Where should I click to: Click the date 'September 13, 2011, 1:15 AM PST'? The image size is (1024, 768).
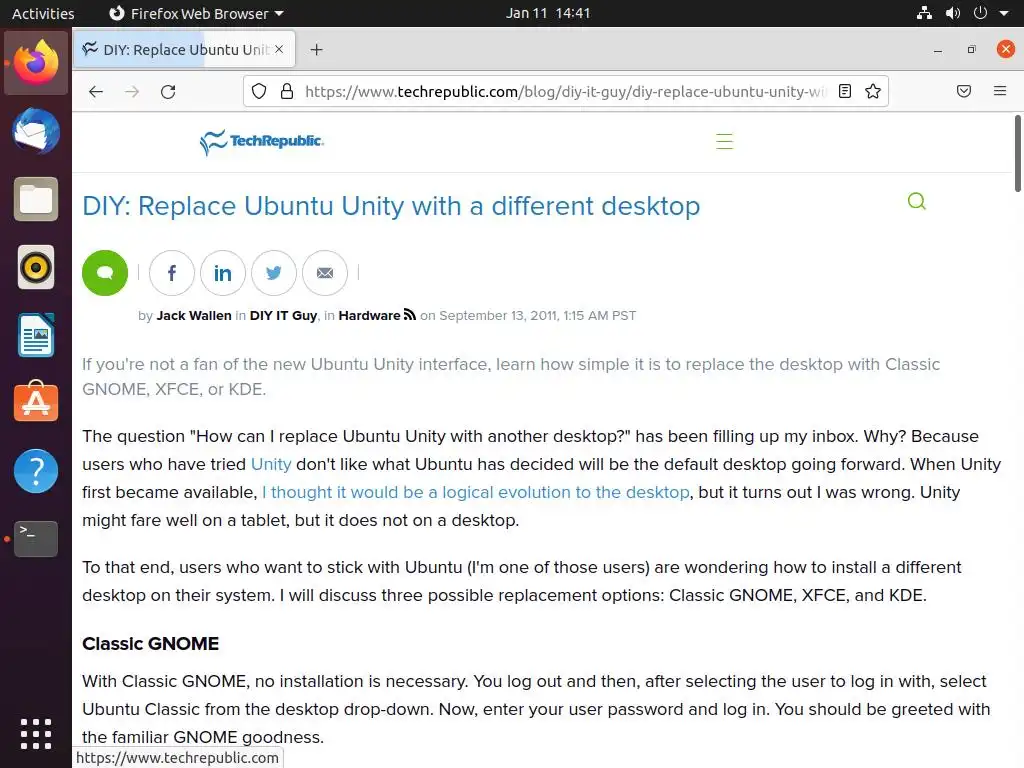(537, 315)
